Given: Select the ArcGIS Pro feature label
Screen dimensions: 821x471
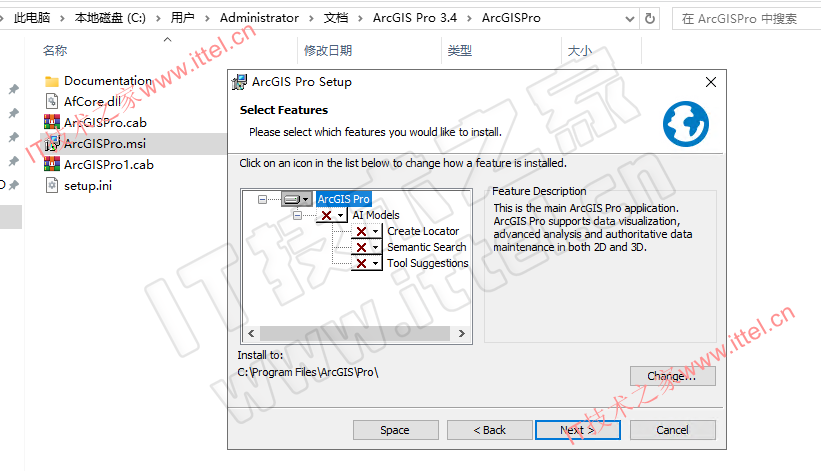Looking at the screenshot, I should click(344, 199).
